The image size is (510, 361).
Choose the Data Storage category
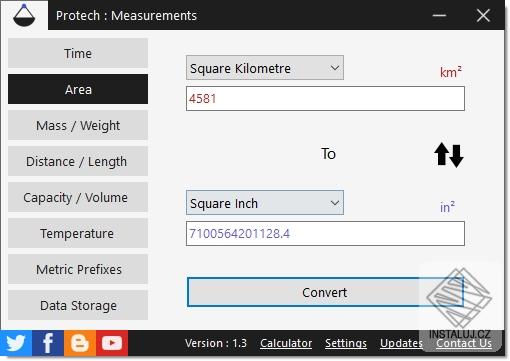(x=78, y=305)
